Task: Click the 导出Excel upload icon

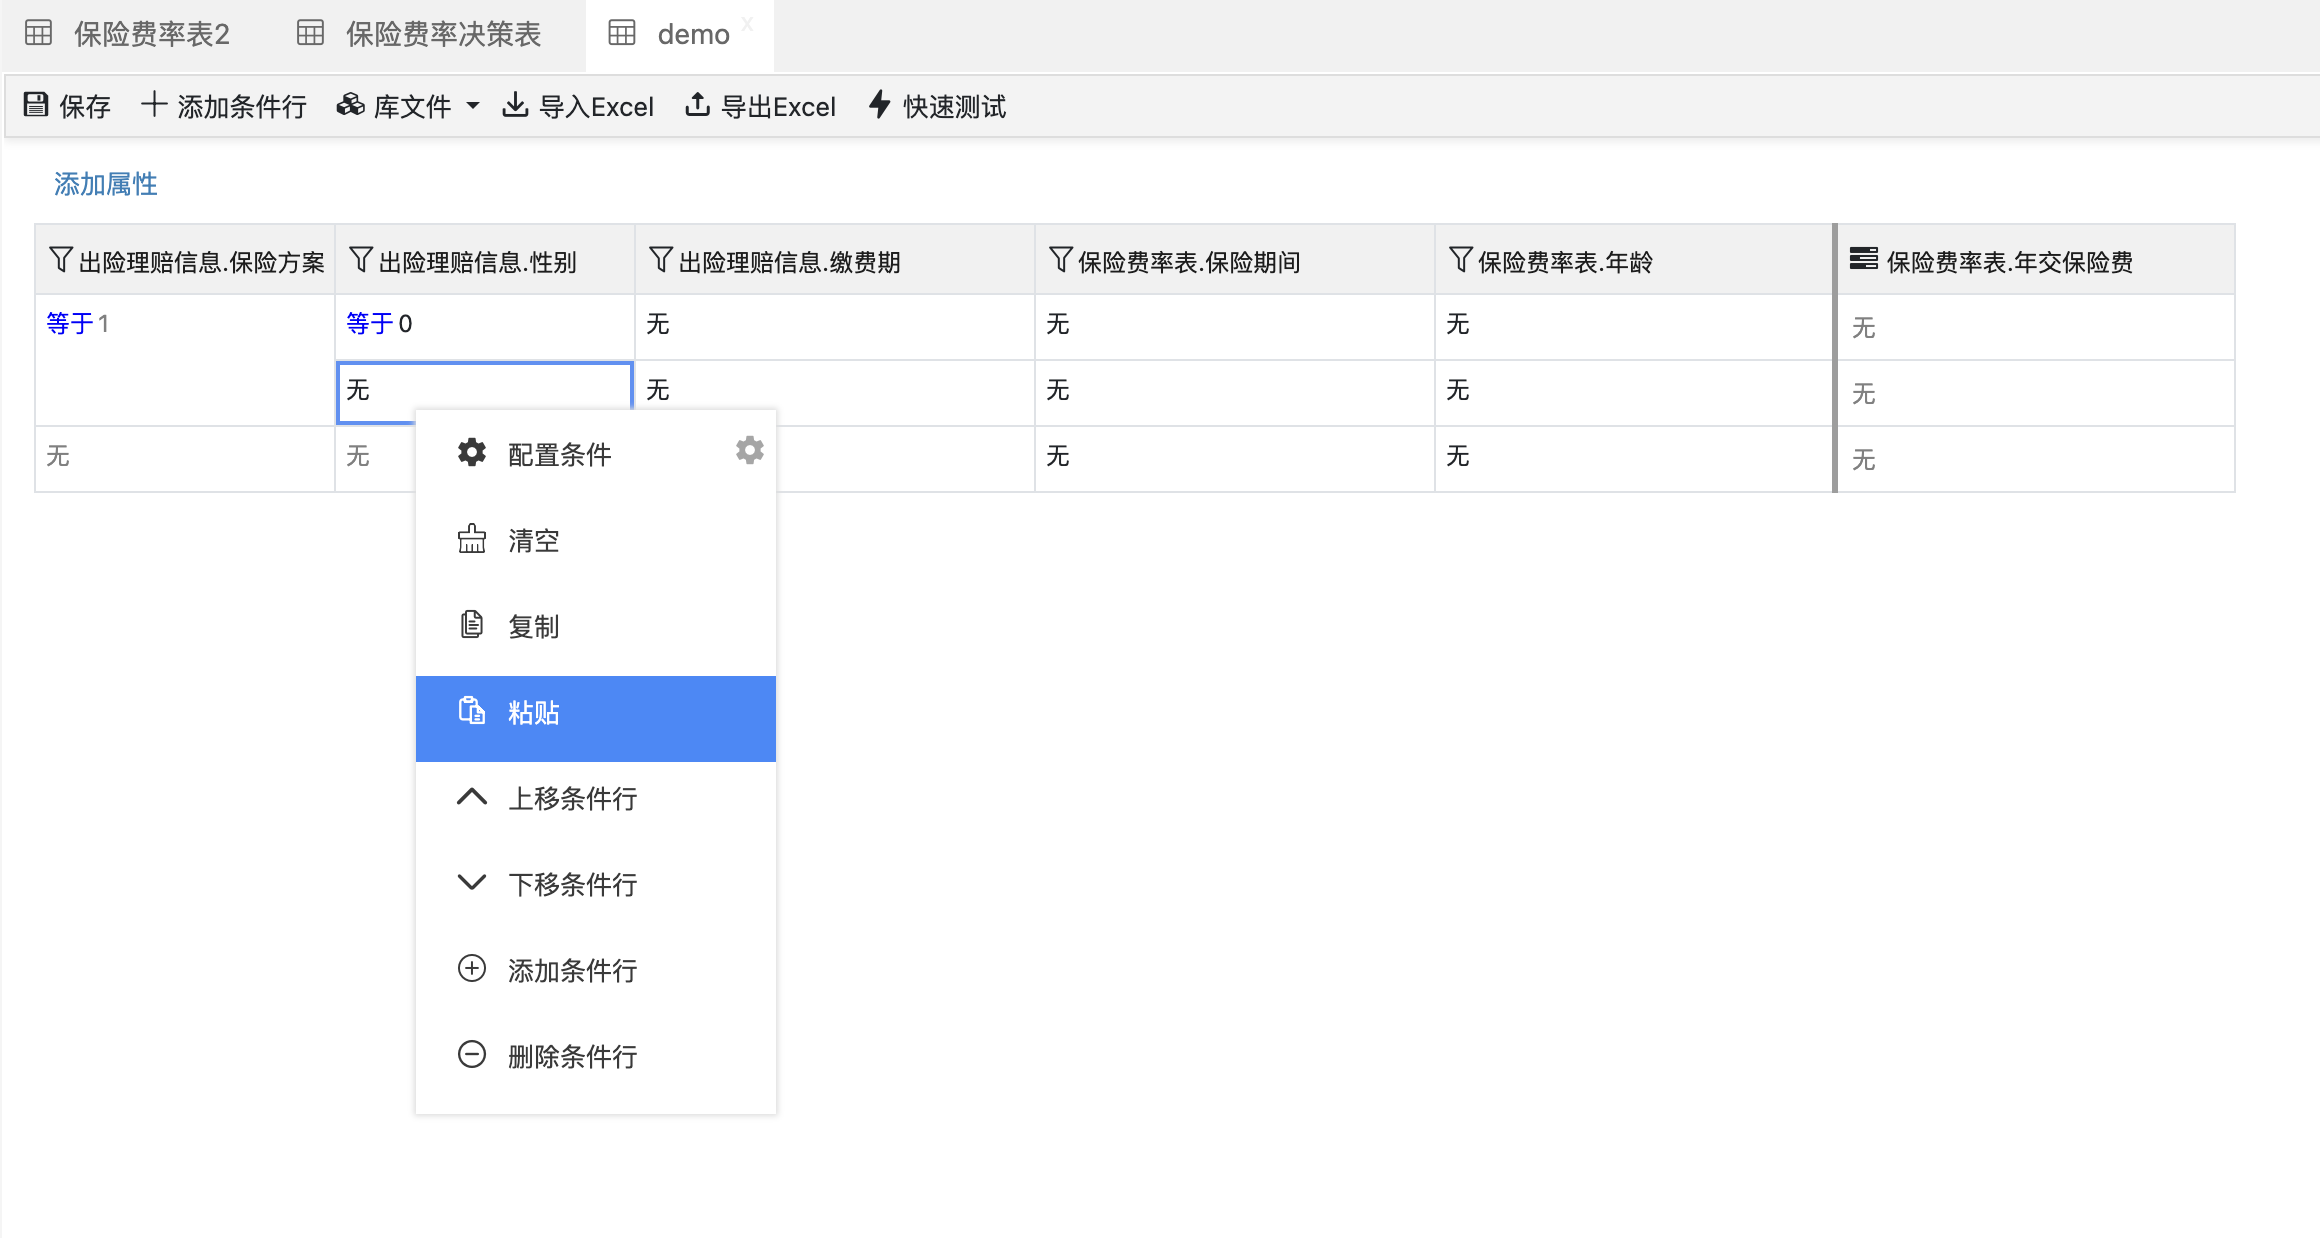Action: click(x=697, y=105)
